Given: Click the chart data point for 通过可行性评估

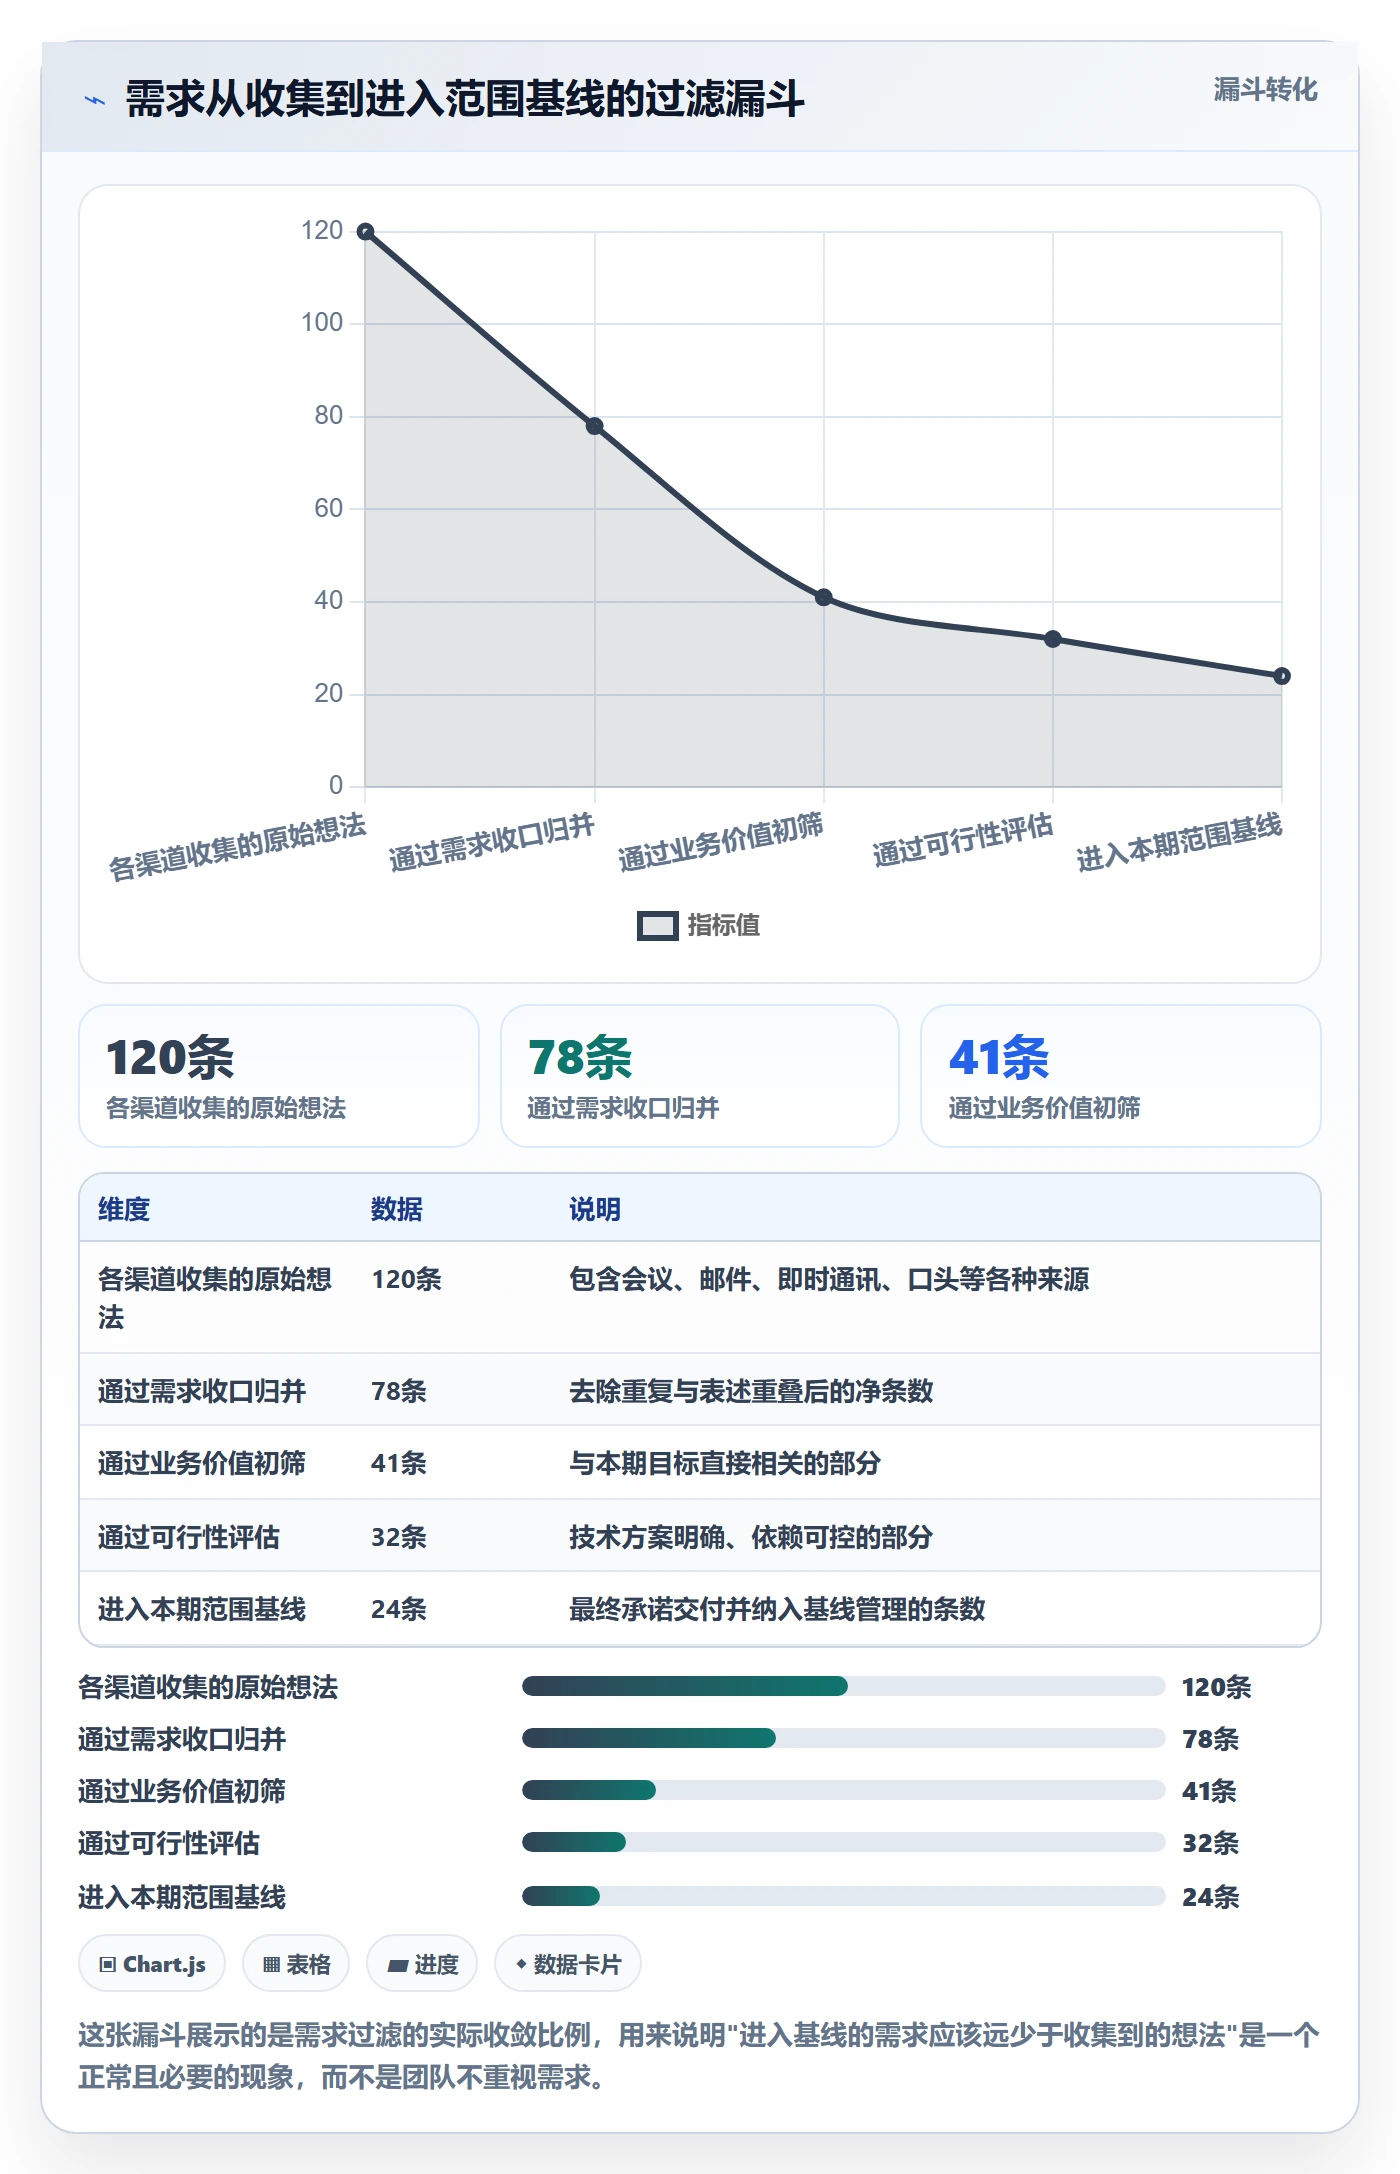Looking at the screenshot, I should click(x=1053, y=639).
